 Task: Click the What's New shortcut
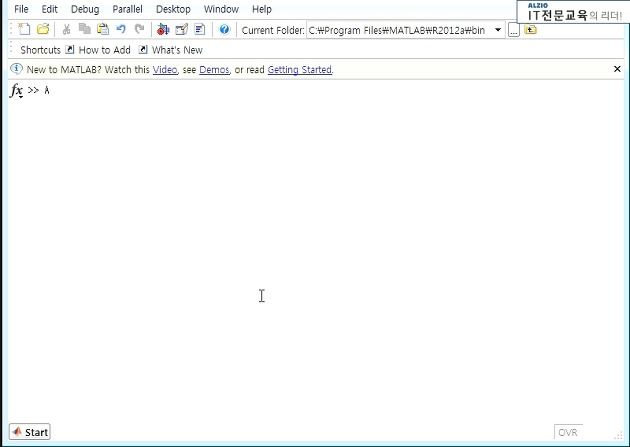[x=170, y=50]
